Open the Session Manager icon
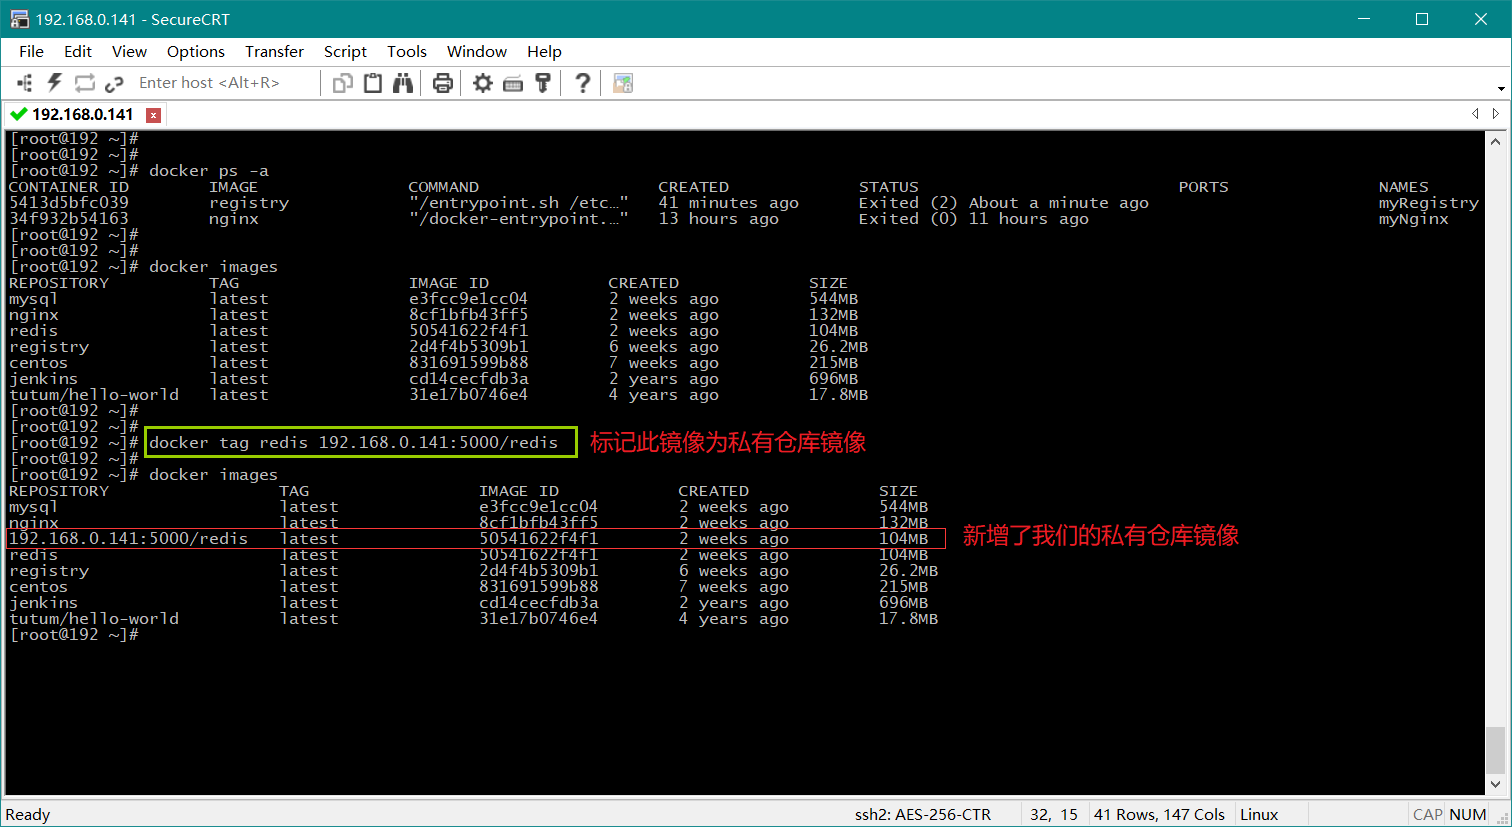Screen dimensions: 1512x827 [x=25, y=83]
